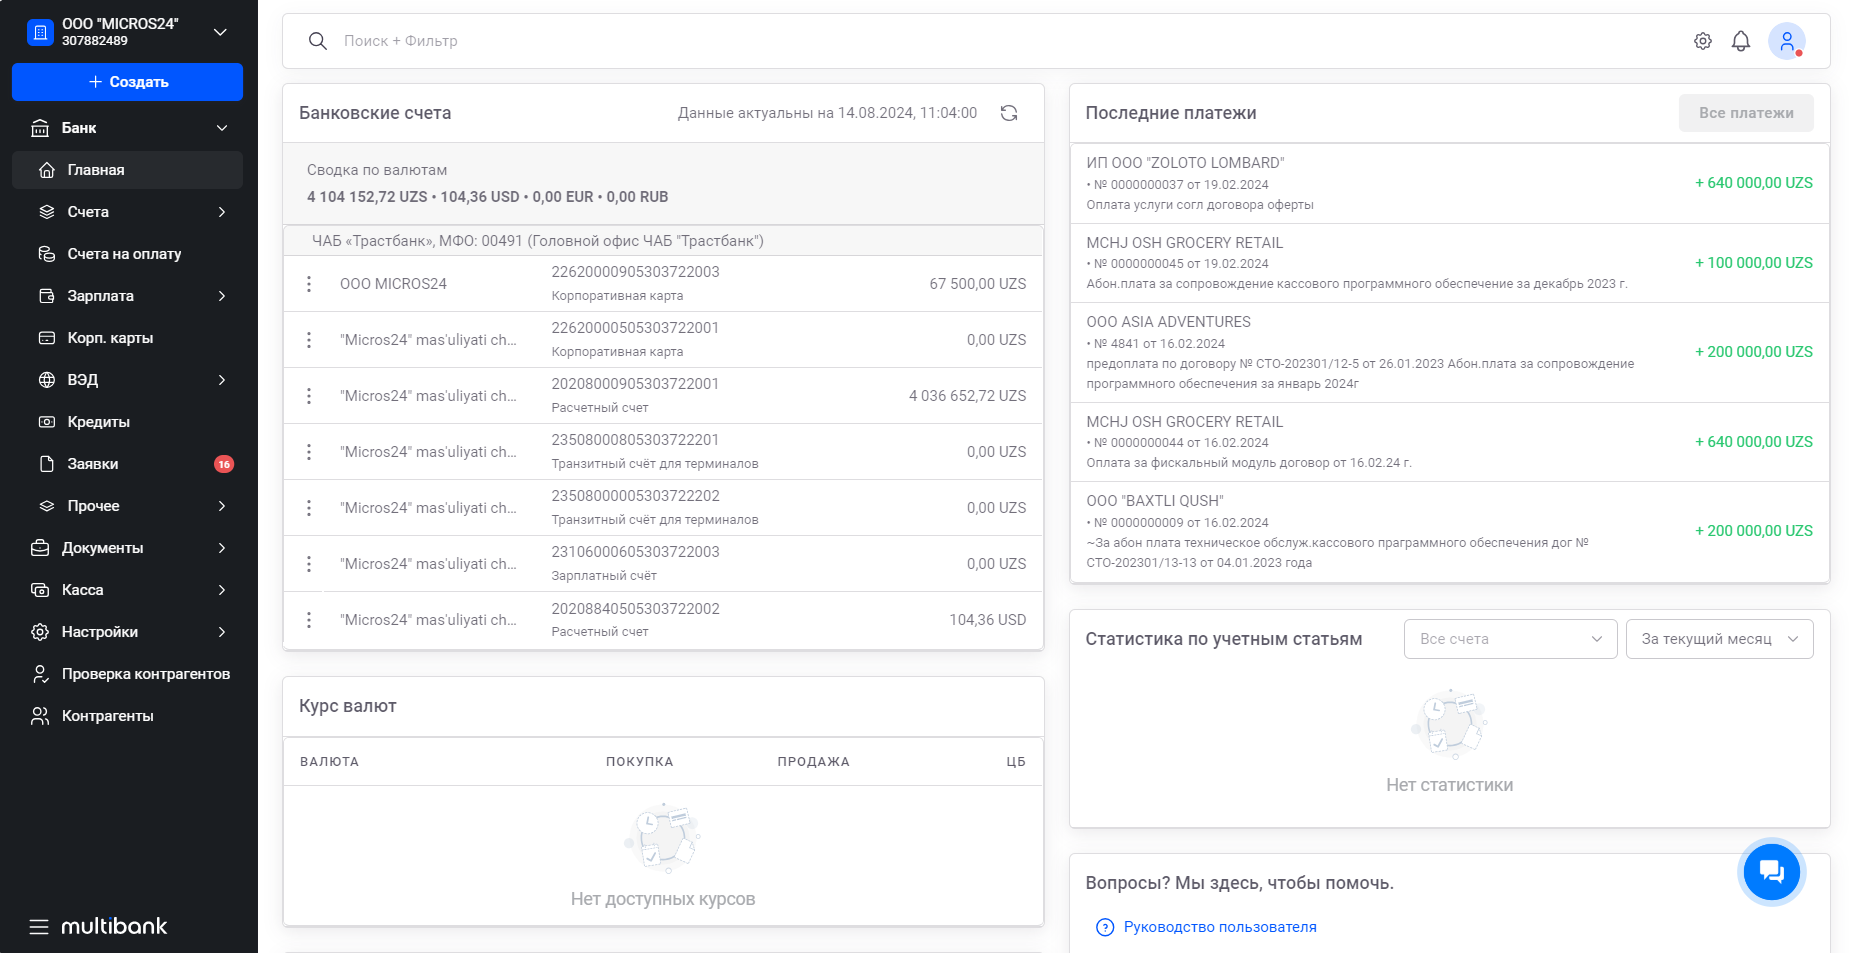Go to Заявки menu item
The width and height of the screenshot is (1855, 953).
(x=93, y=464)
